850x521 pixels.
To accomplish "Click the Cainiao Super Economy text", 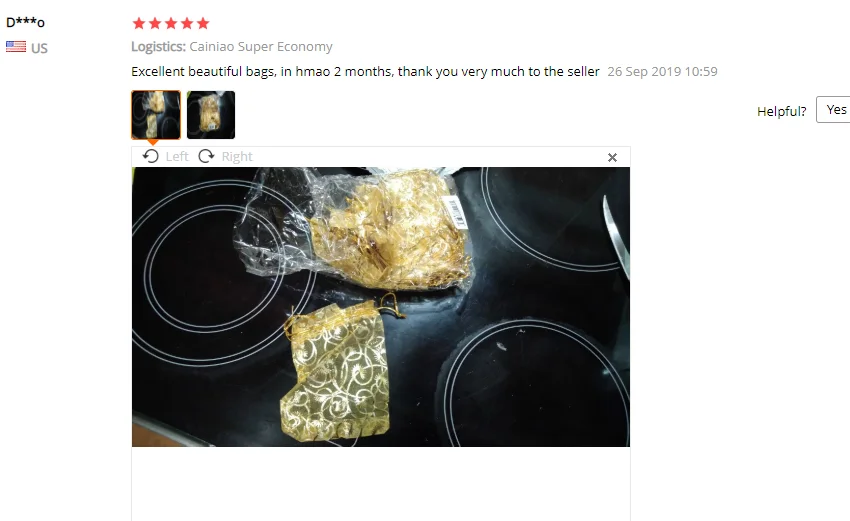I will [261, 47].
